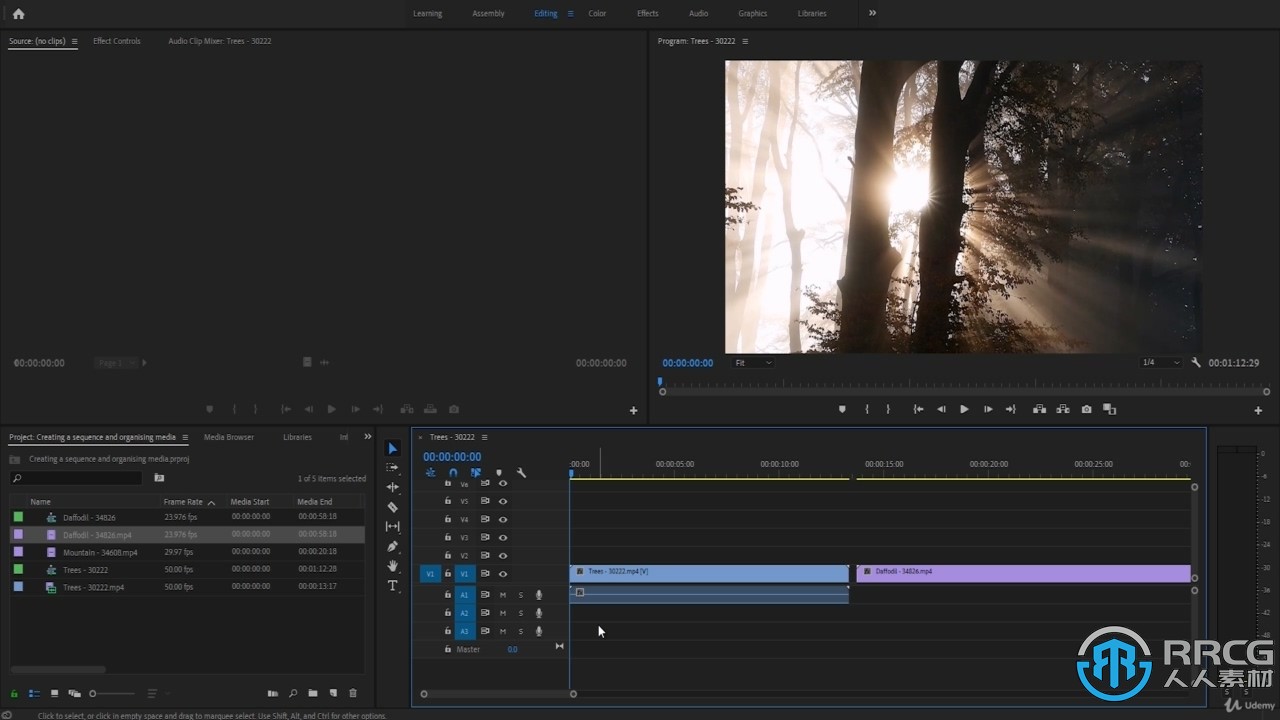This screenshot has width=1280, height=720.
Task: Sort by Frame Rate column header
Action: (x=183, y=502)
